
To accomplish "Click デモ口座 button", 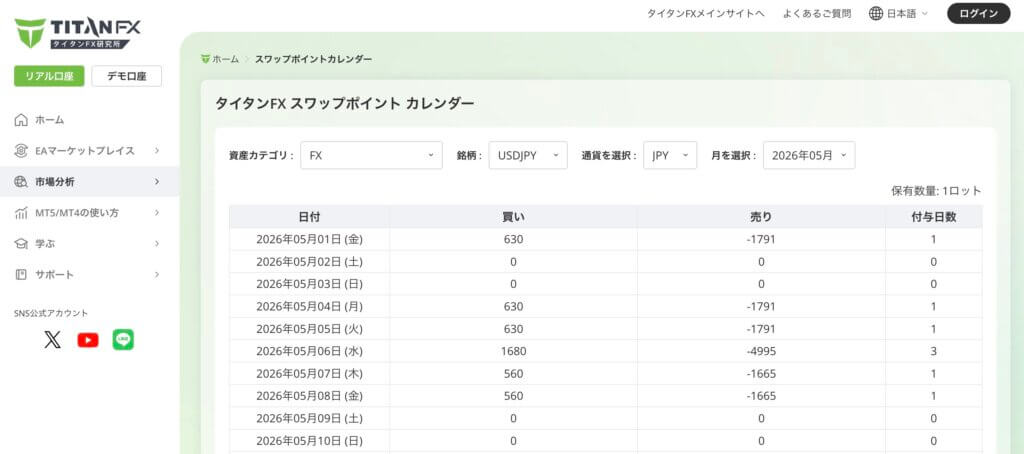I will click(127, 76).
